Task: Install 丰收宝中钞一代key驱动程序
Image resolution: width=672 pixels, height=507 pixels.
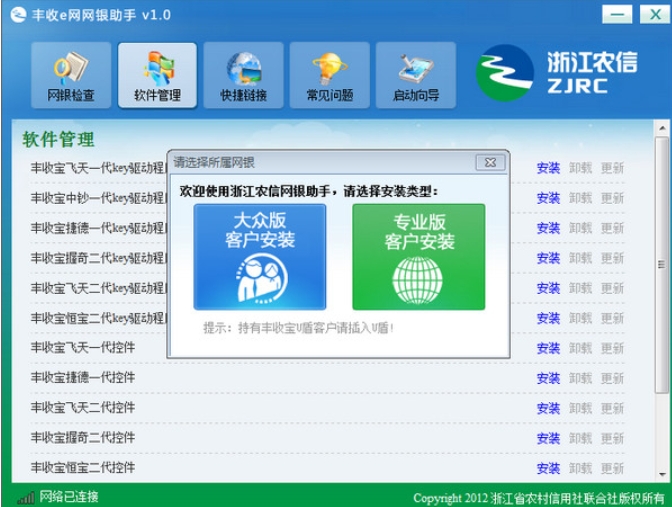Action: (548, 198)
